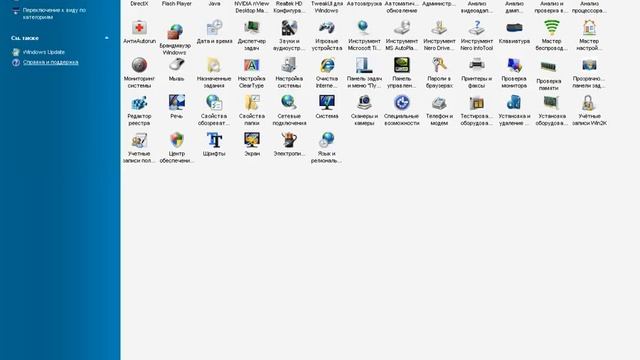
Task: Open Очистка Internet Explorer icon
Action: pyautogui.click(x=327, y=65)
